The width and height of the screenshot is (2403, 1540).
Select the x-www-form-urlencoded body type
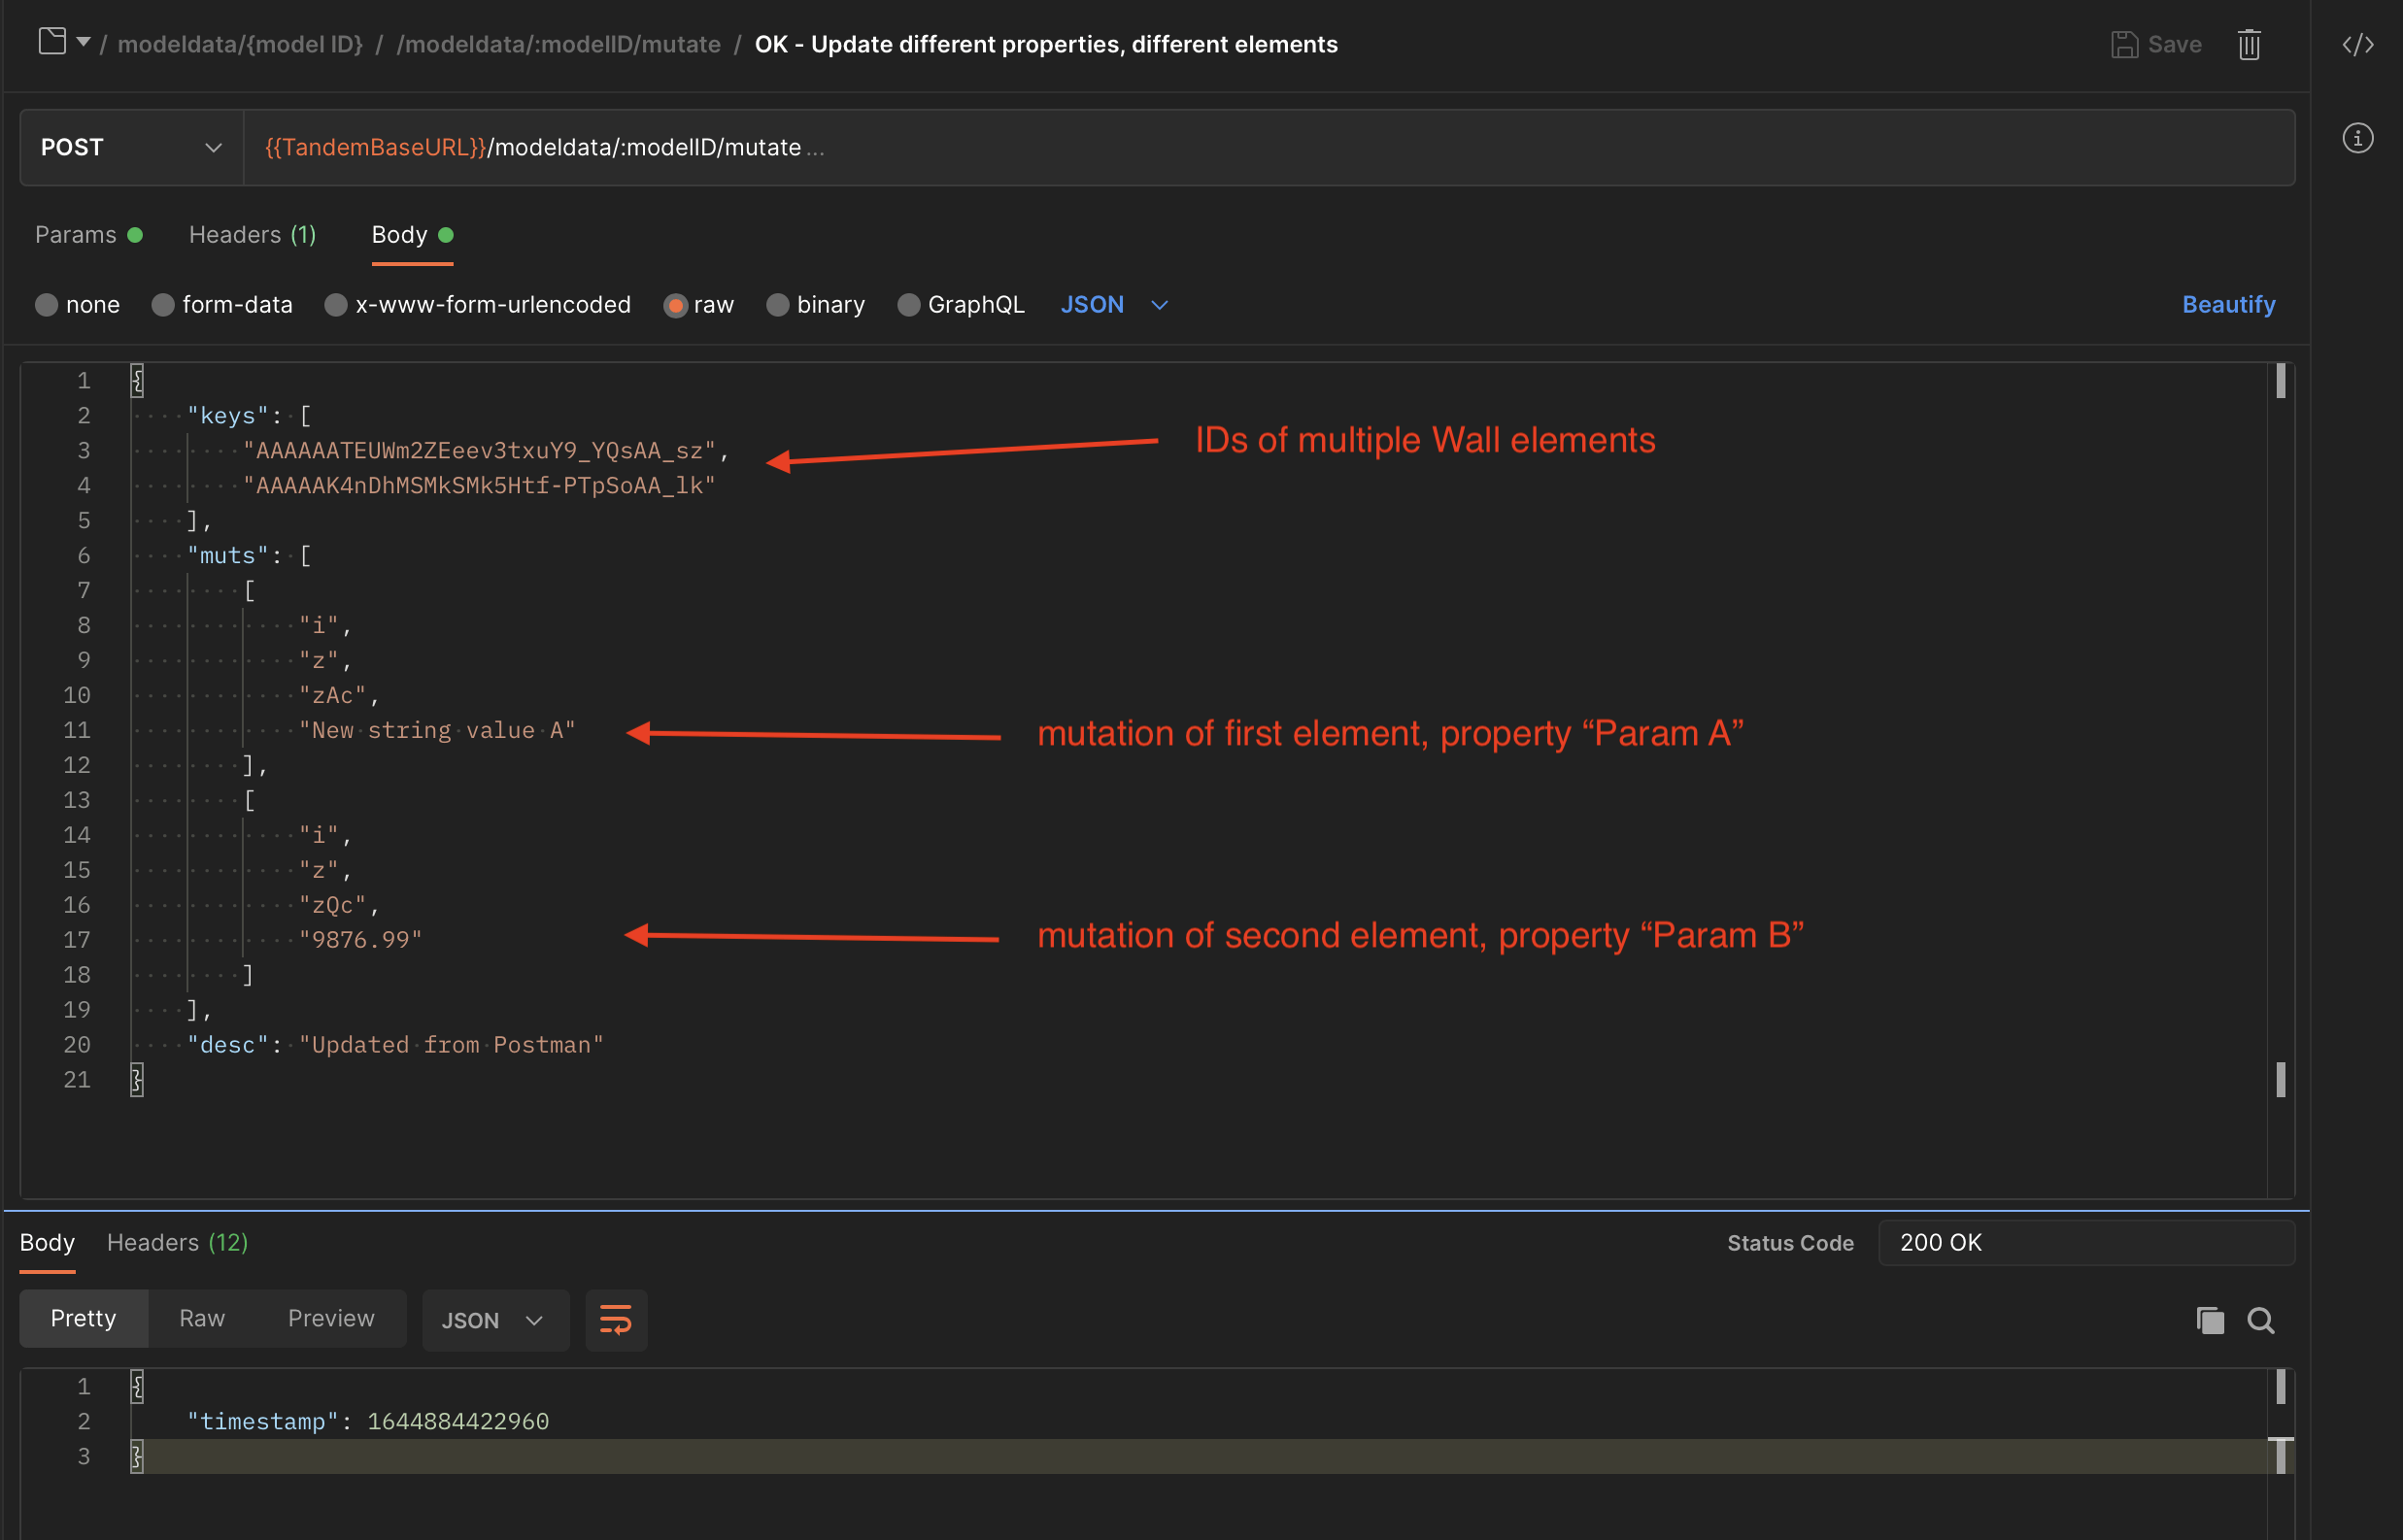tap(478, 304)
